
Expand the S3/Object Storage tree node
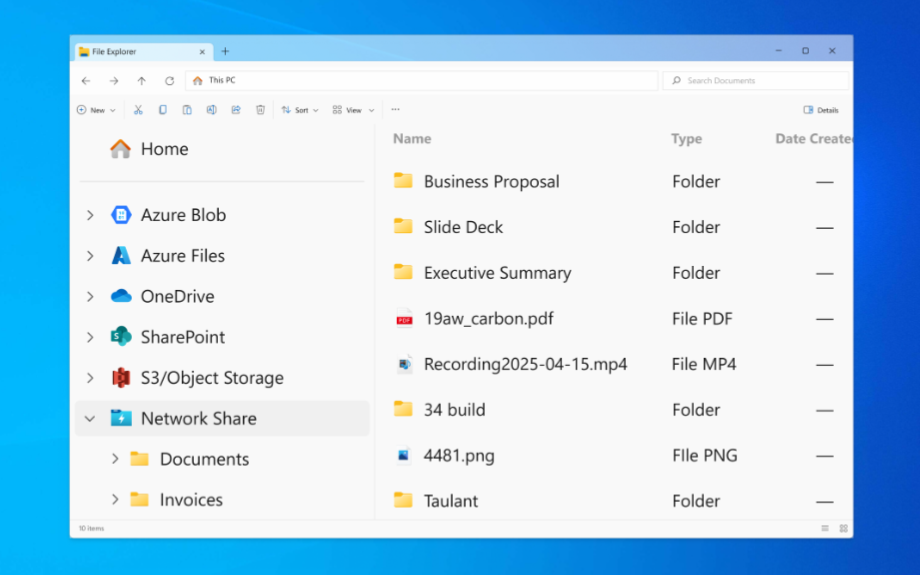pos(90,378)
